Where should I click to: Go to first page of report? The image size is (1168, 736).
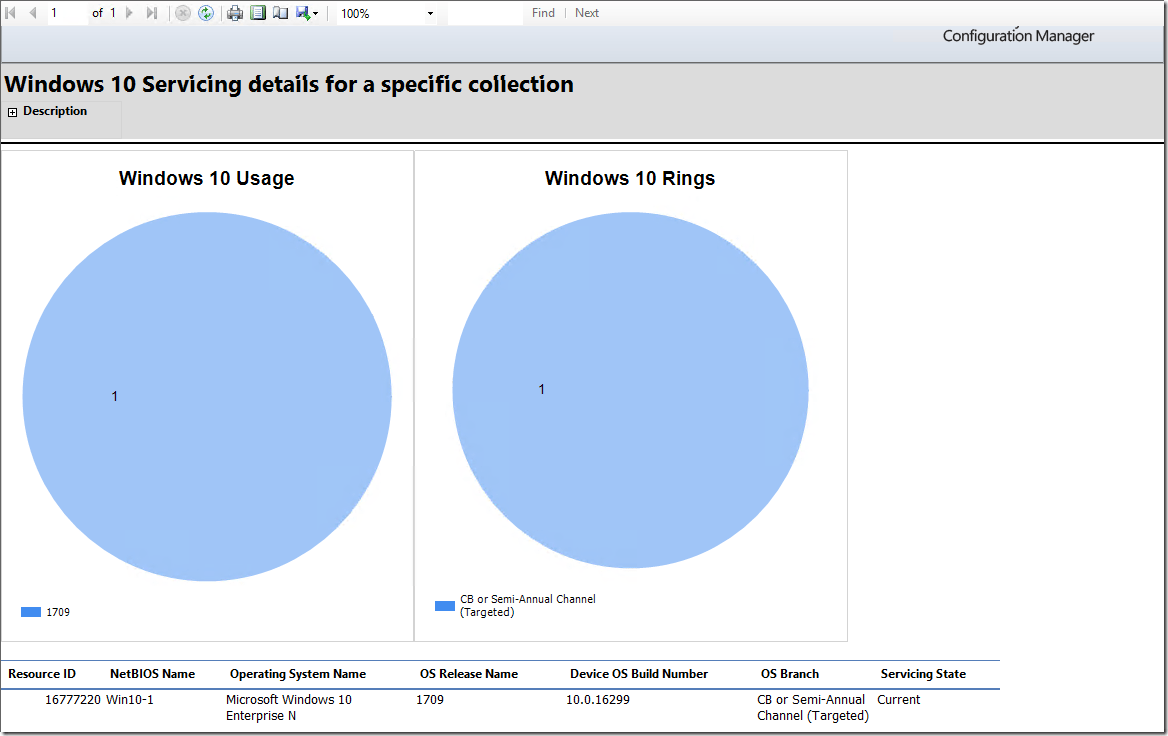tap(11, 13)
